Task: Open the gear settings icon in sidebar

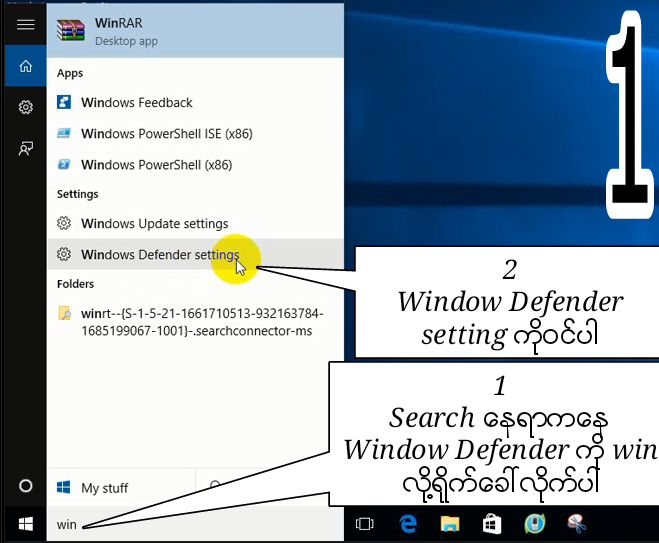Action: point(26,107)
